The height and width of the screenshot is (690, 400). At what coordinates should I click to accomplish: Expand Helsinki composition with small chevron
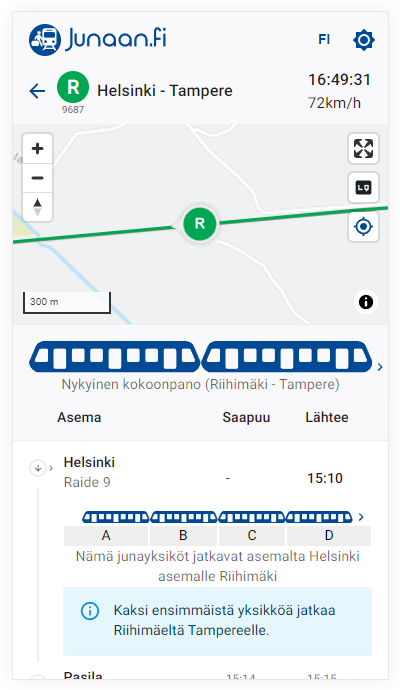point(361,517)
